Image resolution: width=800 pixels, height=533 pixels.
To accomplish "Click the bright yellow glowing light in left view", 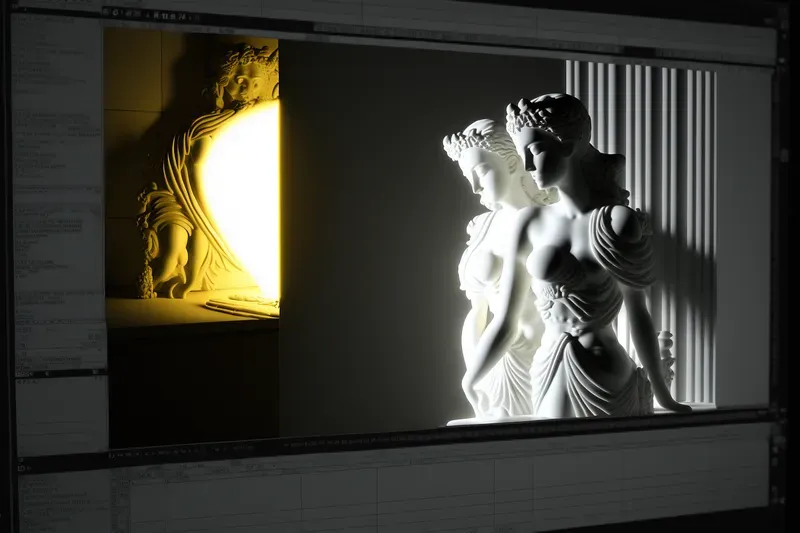I will tap(245, 200).
